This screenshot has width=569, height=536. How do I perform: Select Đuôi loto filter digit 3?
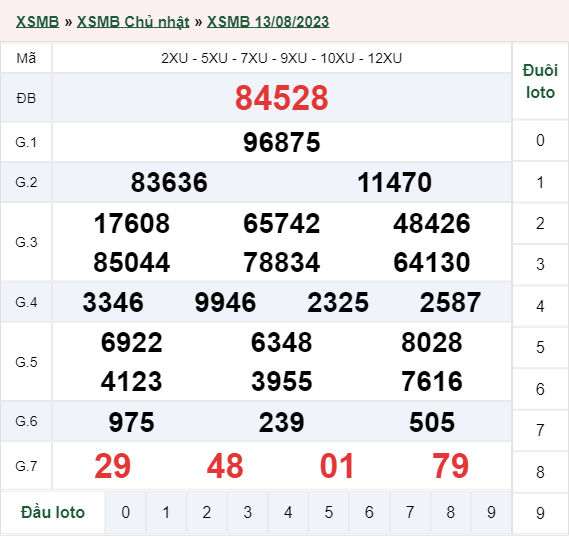point(540,265)
